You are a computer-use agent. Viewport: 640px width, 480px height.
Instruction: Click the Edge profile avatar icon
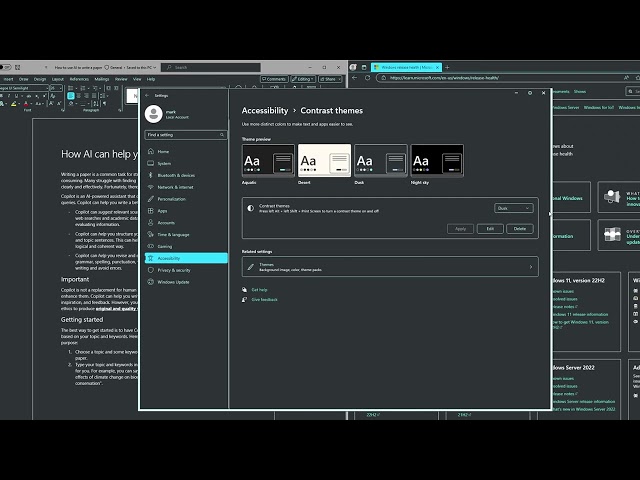click(x=353, y=67)
